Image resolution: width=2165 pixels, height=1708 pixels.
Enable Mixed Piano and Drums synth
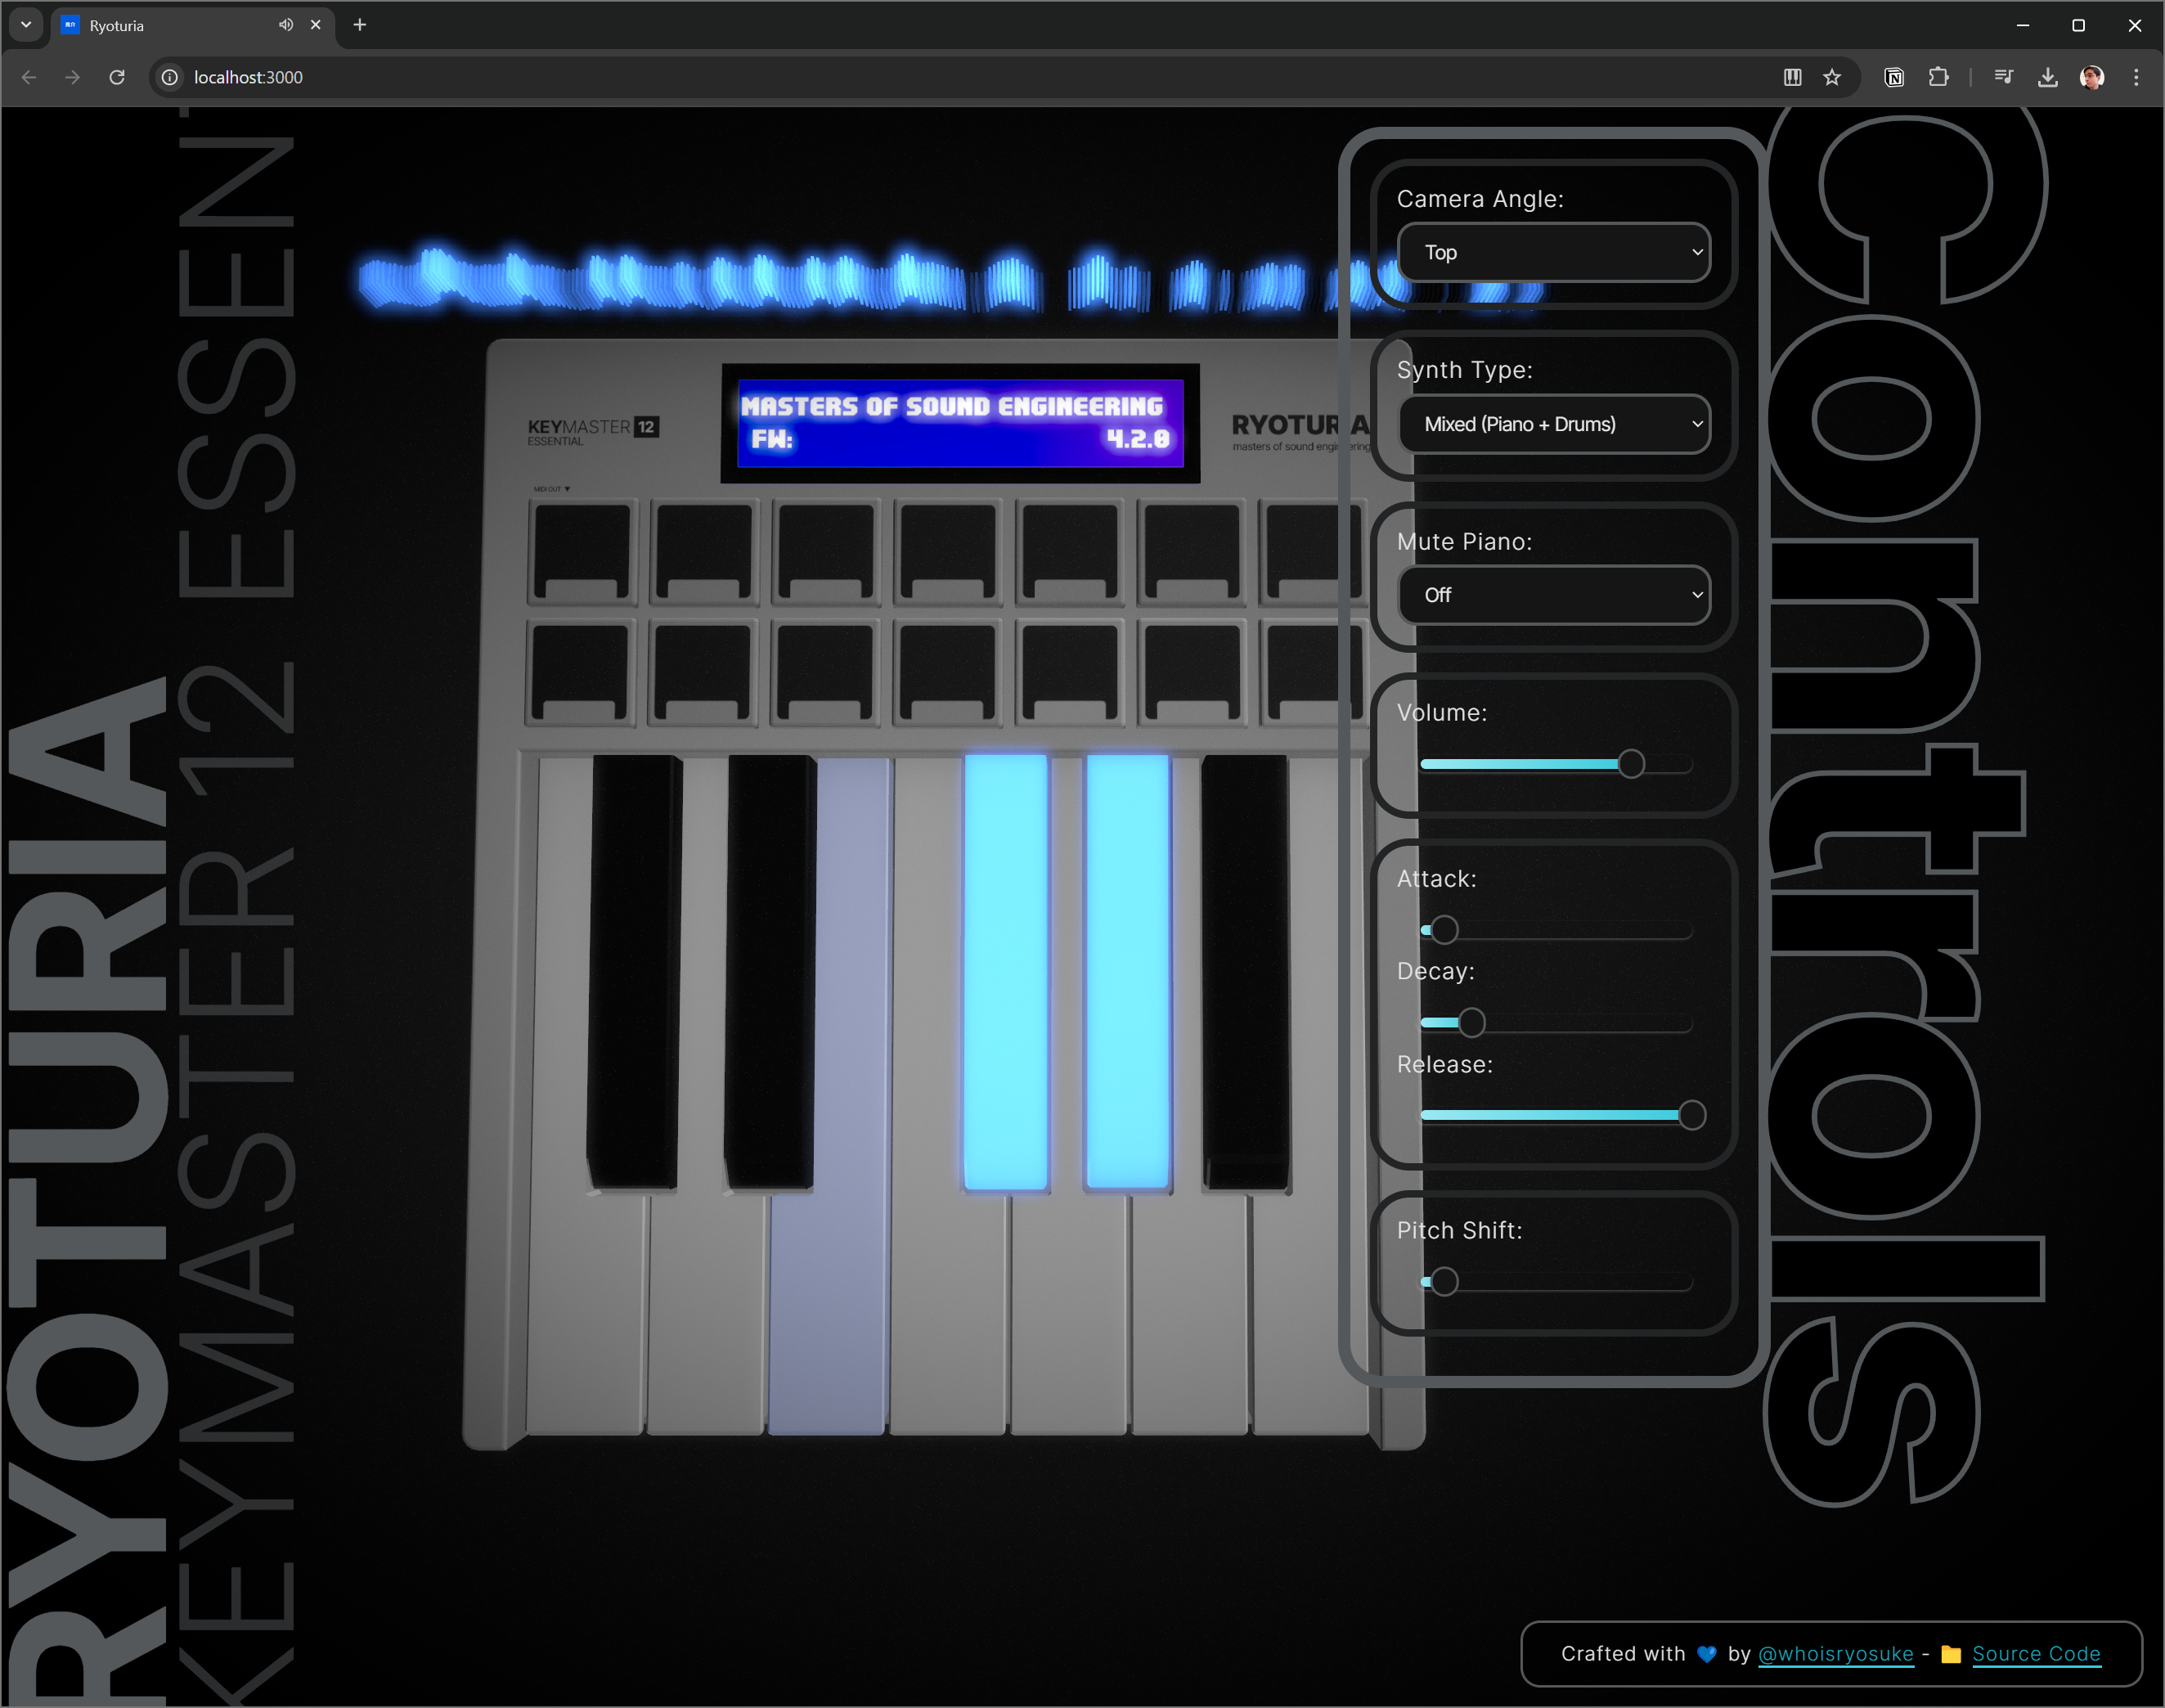(x=1555, y=422)
